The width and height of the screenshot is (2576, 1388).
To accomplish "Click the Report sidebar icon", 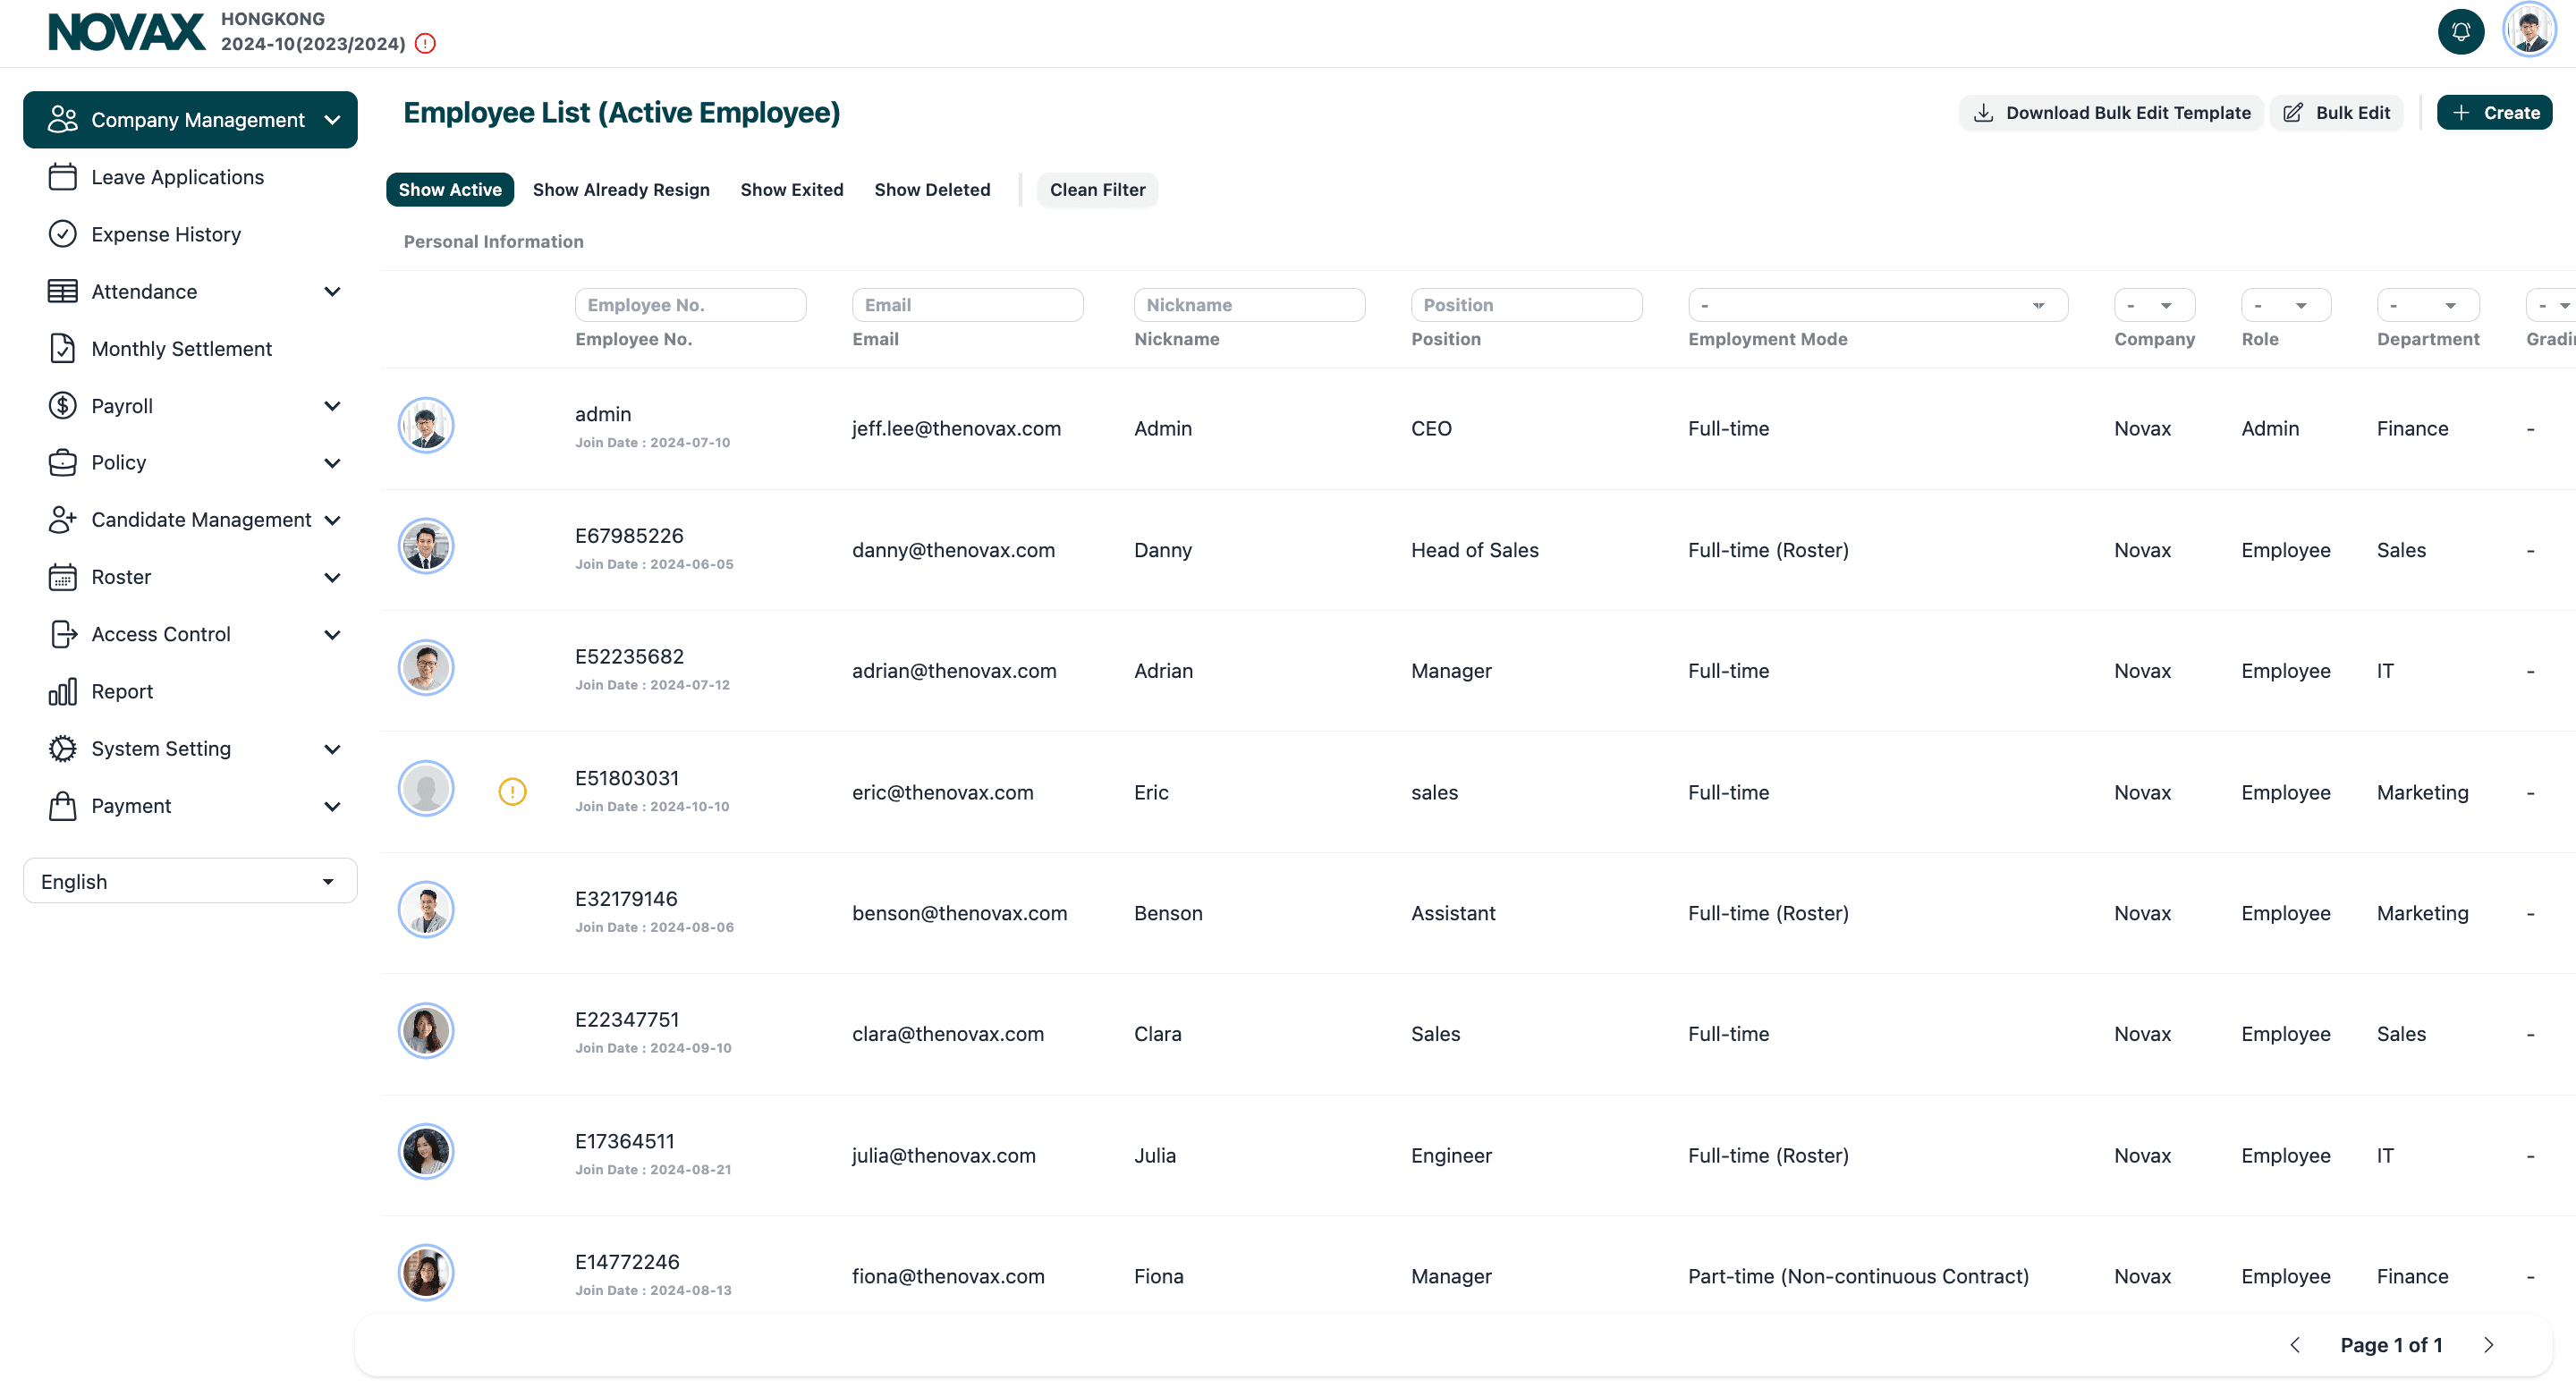I will pyautogui.click(x=62, y=692).
